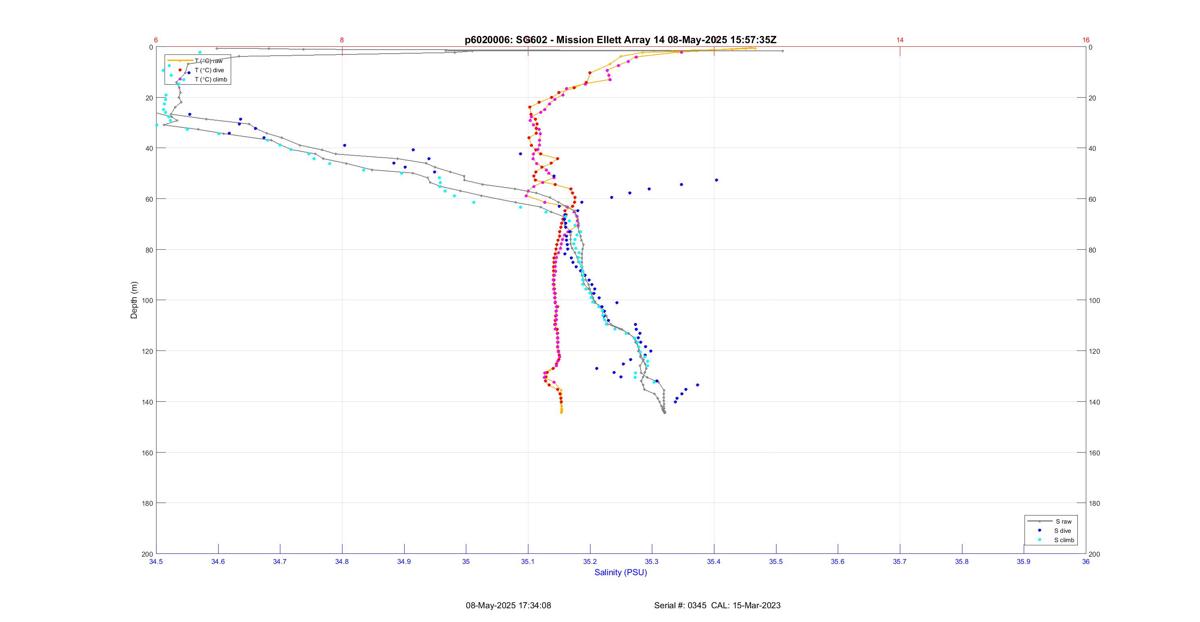Click salinity tick label 34.6
1200x622 pixels.
click(x=218, y=562)
